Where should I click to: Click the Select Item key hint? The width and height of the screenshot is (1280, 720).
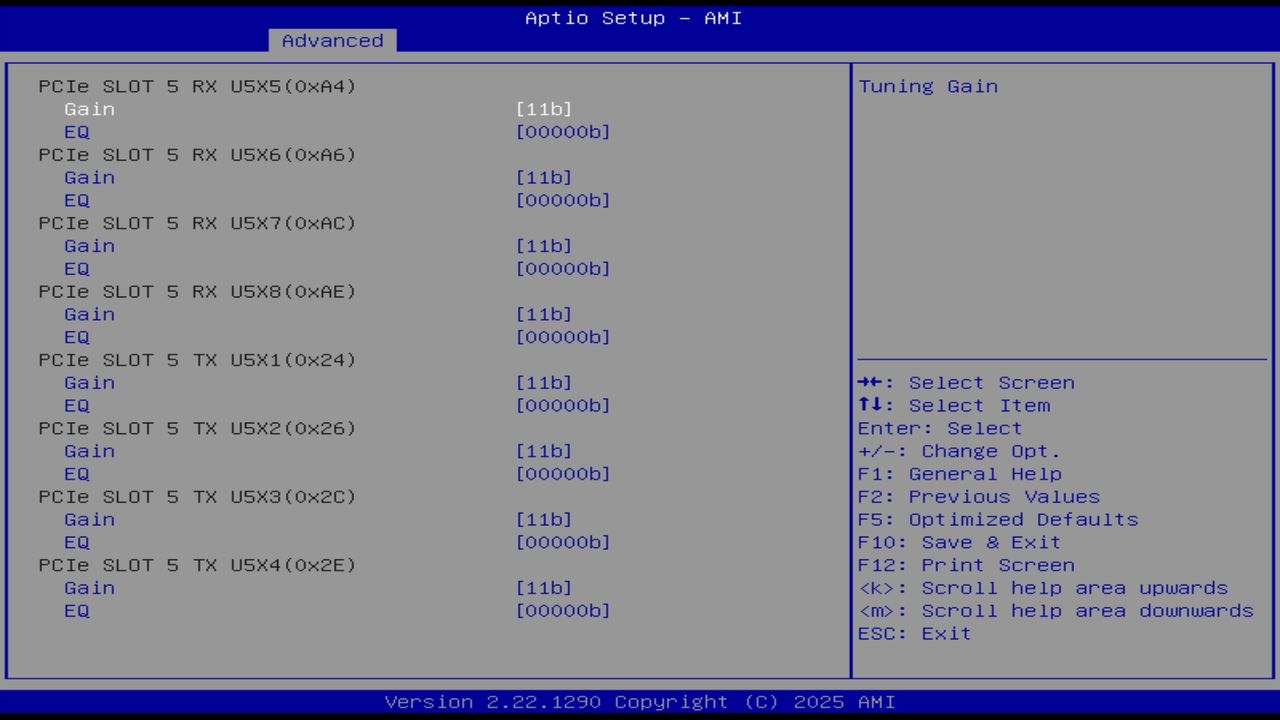click(954, 406)
